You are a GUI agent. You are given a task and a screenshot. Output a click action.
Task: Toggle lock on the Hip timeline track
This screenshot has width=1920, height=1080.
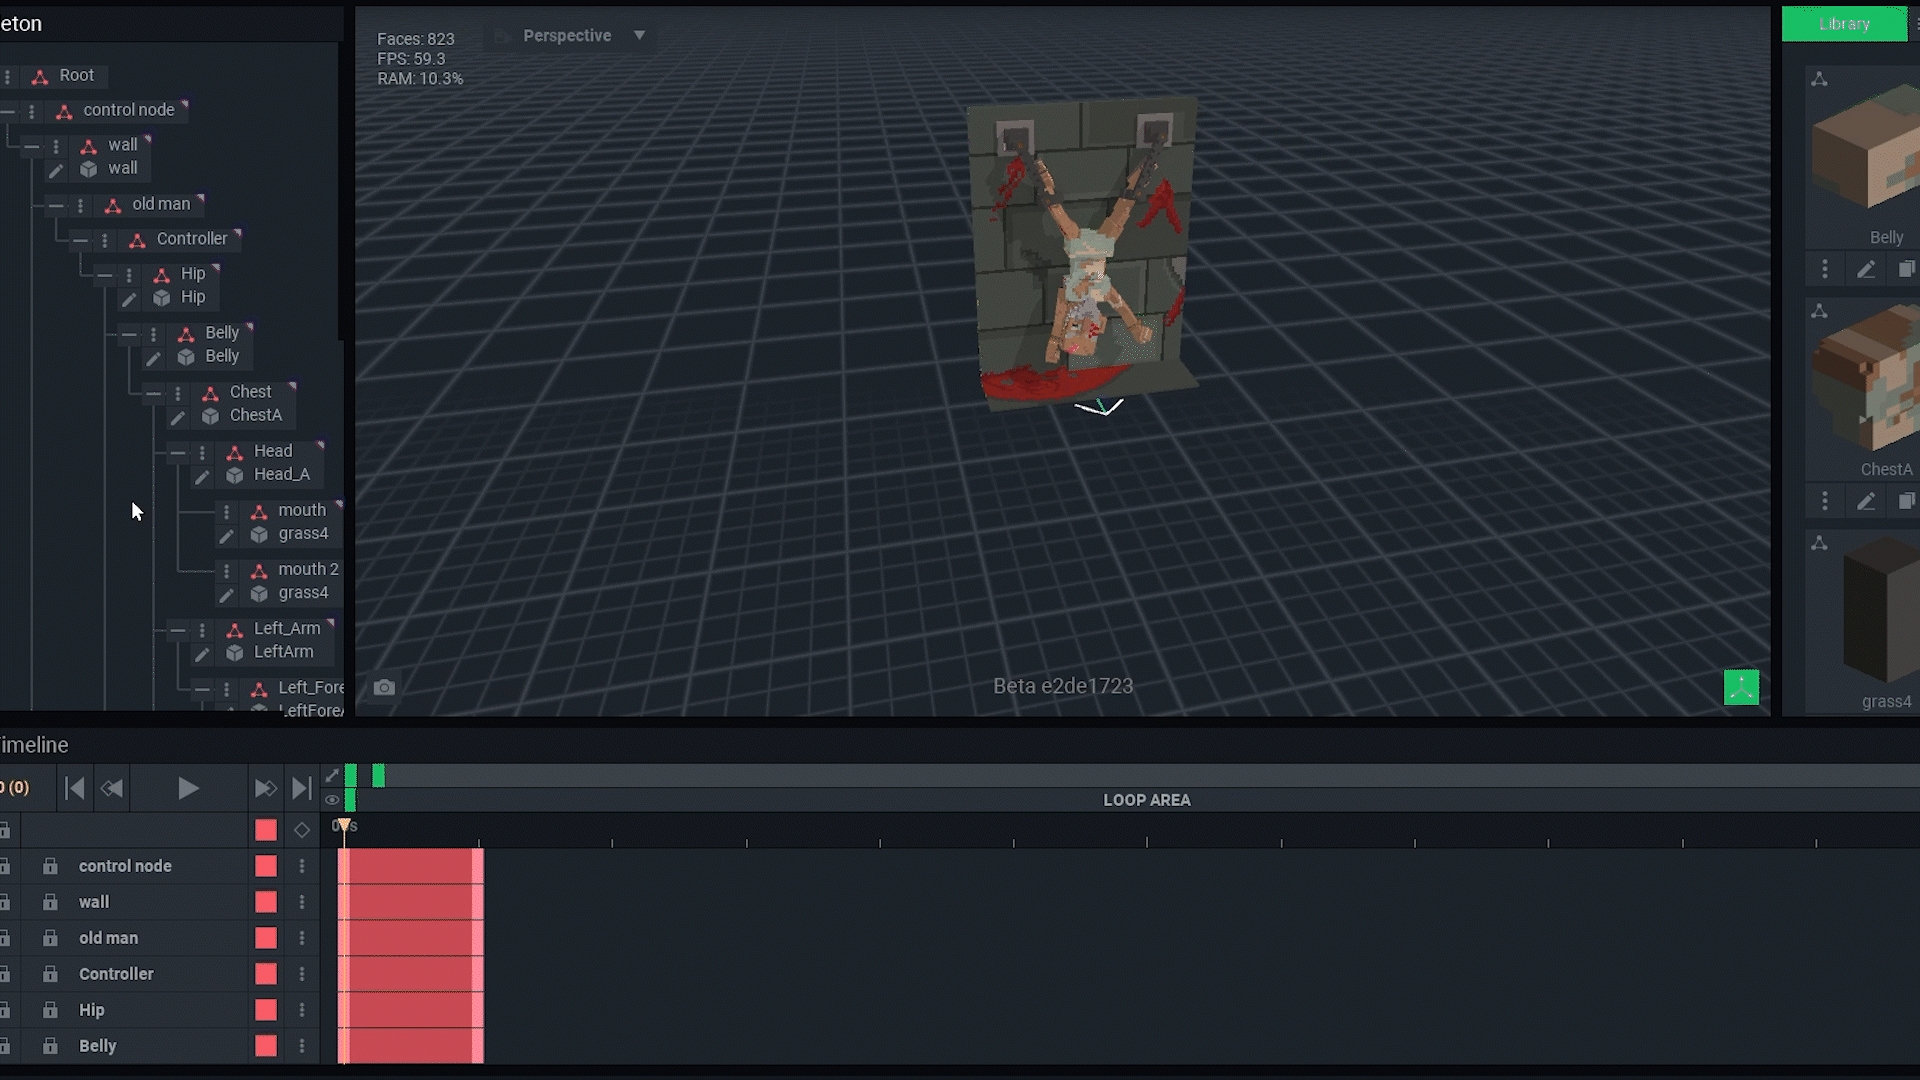(x=50, y=1010)
